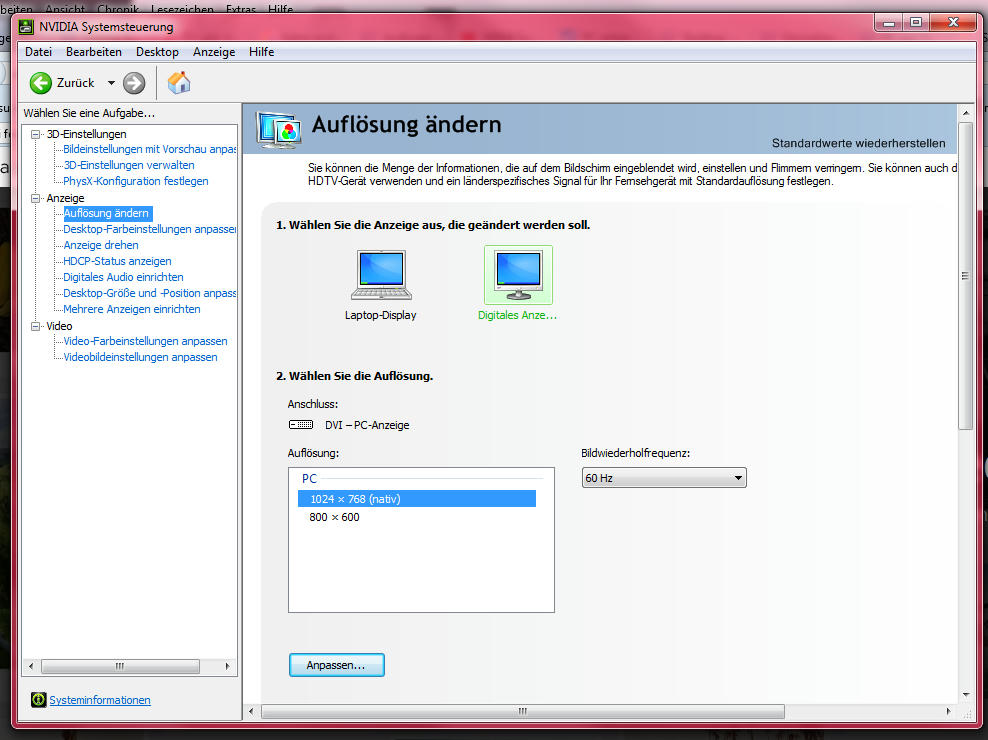Viewport: 988px width, 740px height.
Task: Open the Chronik menu in background window
Action: coord(118,9)
